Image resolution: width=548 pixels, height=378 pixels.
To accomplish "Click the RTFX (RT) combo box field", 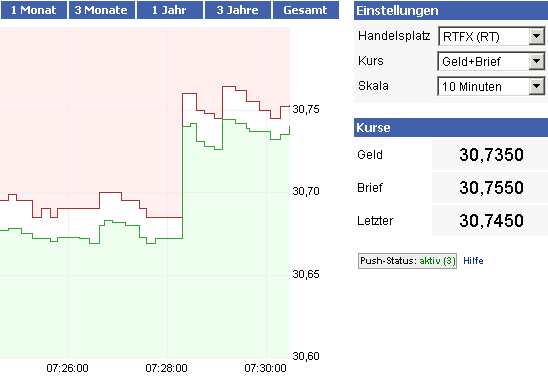I will [x=491, y=36].
